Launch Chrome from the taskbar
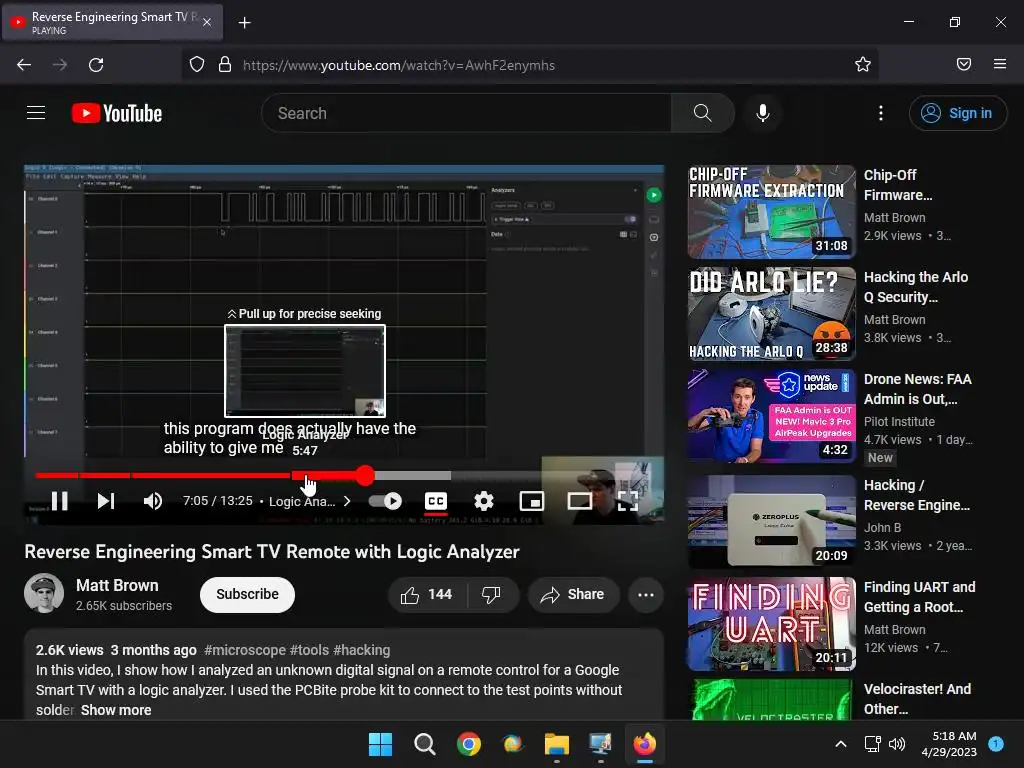The height and width of the screenshot is (768, 1024). click(468, 744)
